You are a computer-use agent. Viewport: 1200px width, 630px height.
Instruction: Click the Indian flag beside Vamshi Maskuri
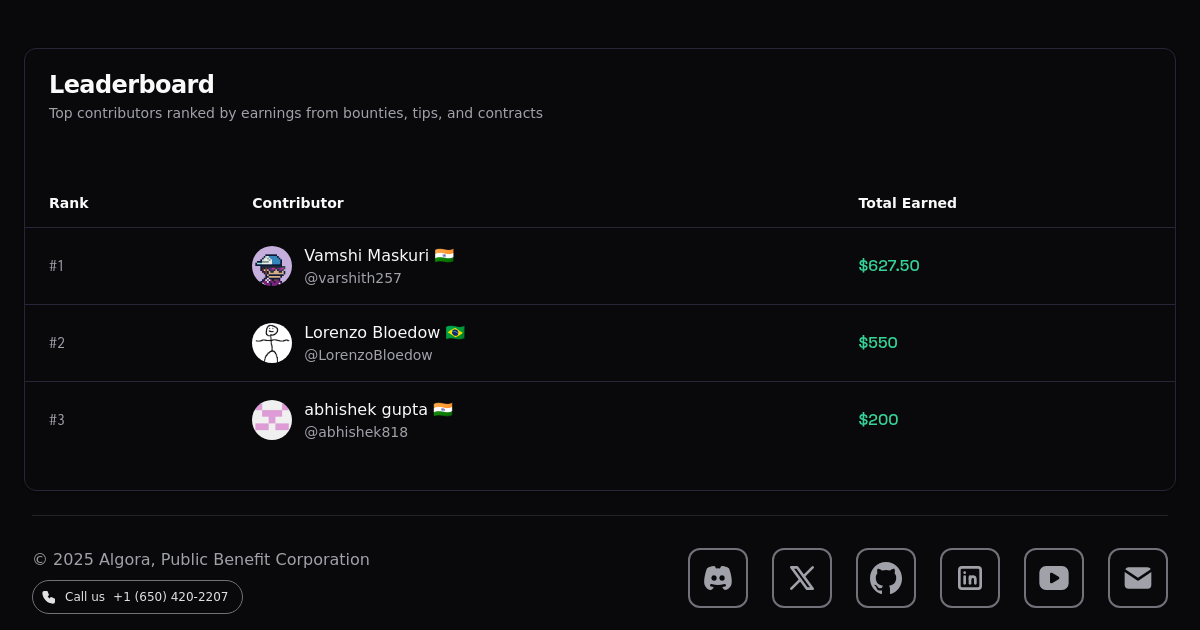pyautogui.click(x=443, y=255)
